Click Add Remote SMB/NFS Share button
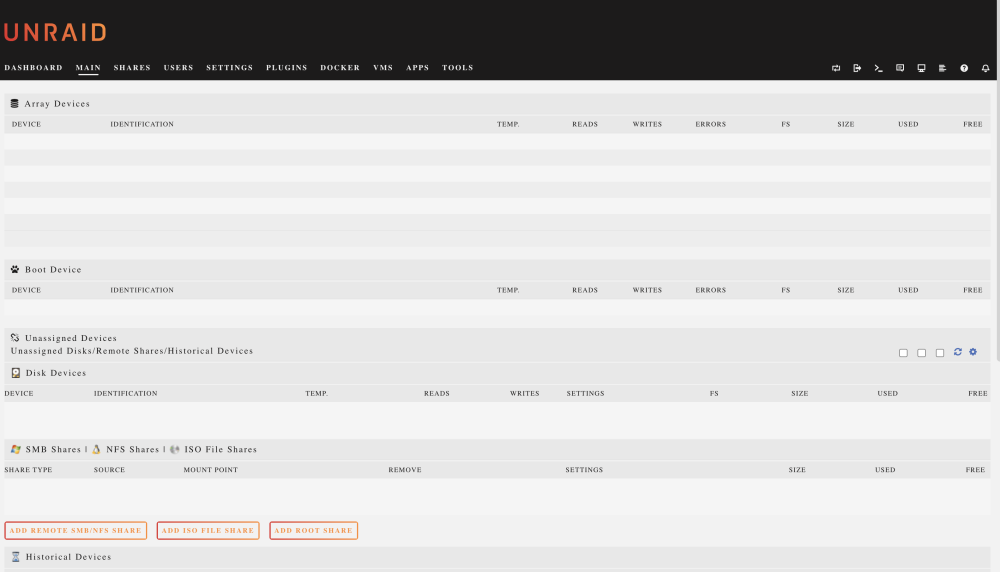Viewport: 1000px width, 572px height. (75, 531)
